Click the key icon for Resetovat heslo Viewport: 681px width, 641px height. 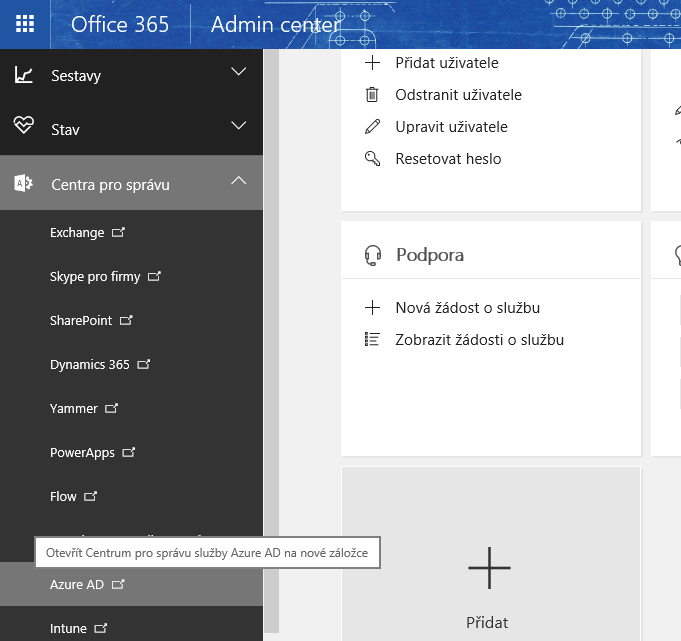(x=372, y=159)
